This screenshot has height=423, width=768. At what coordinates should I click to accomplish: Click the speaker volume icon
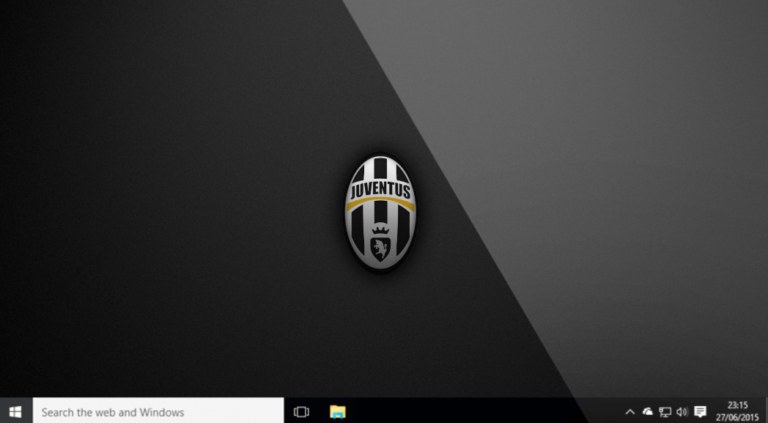tap(682, 412)
